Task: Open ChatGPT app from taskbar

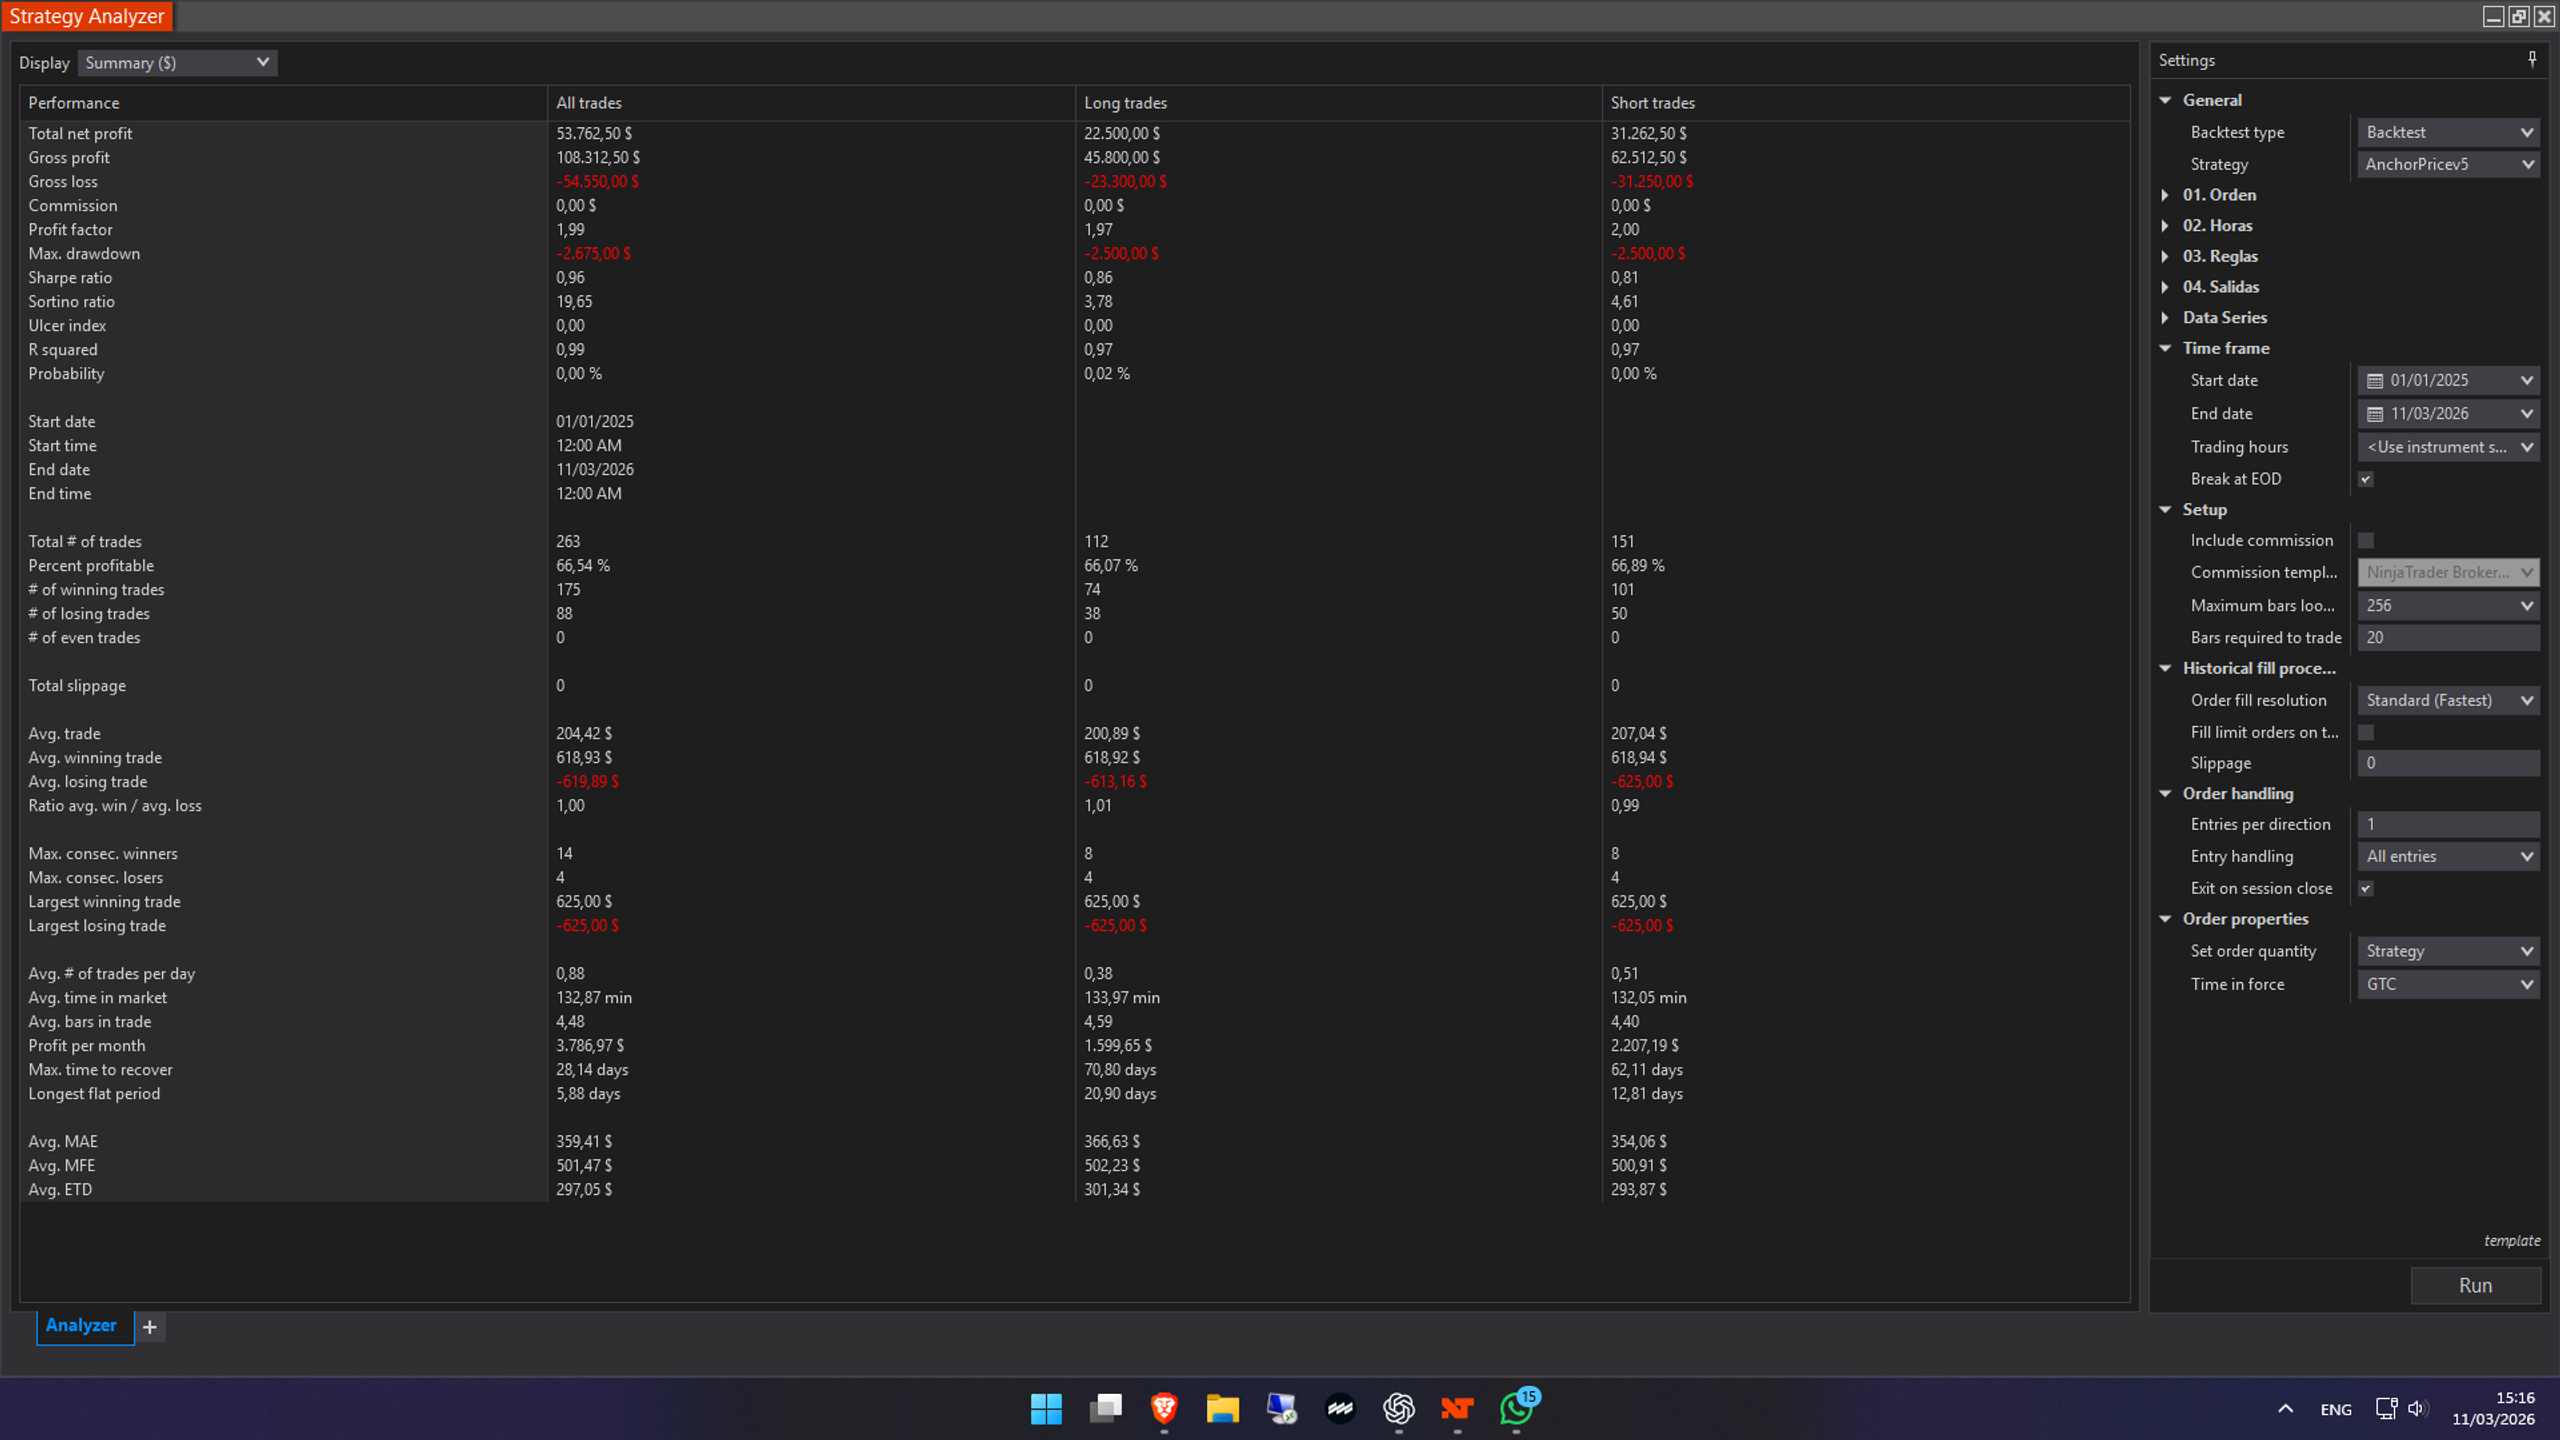Action: coord(1399,1409)
